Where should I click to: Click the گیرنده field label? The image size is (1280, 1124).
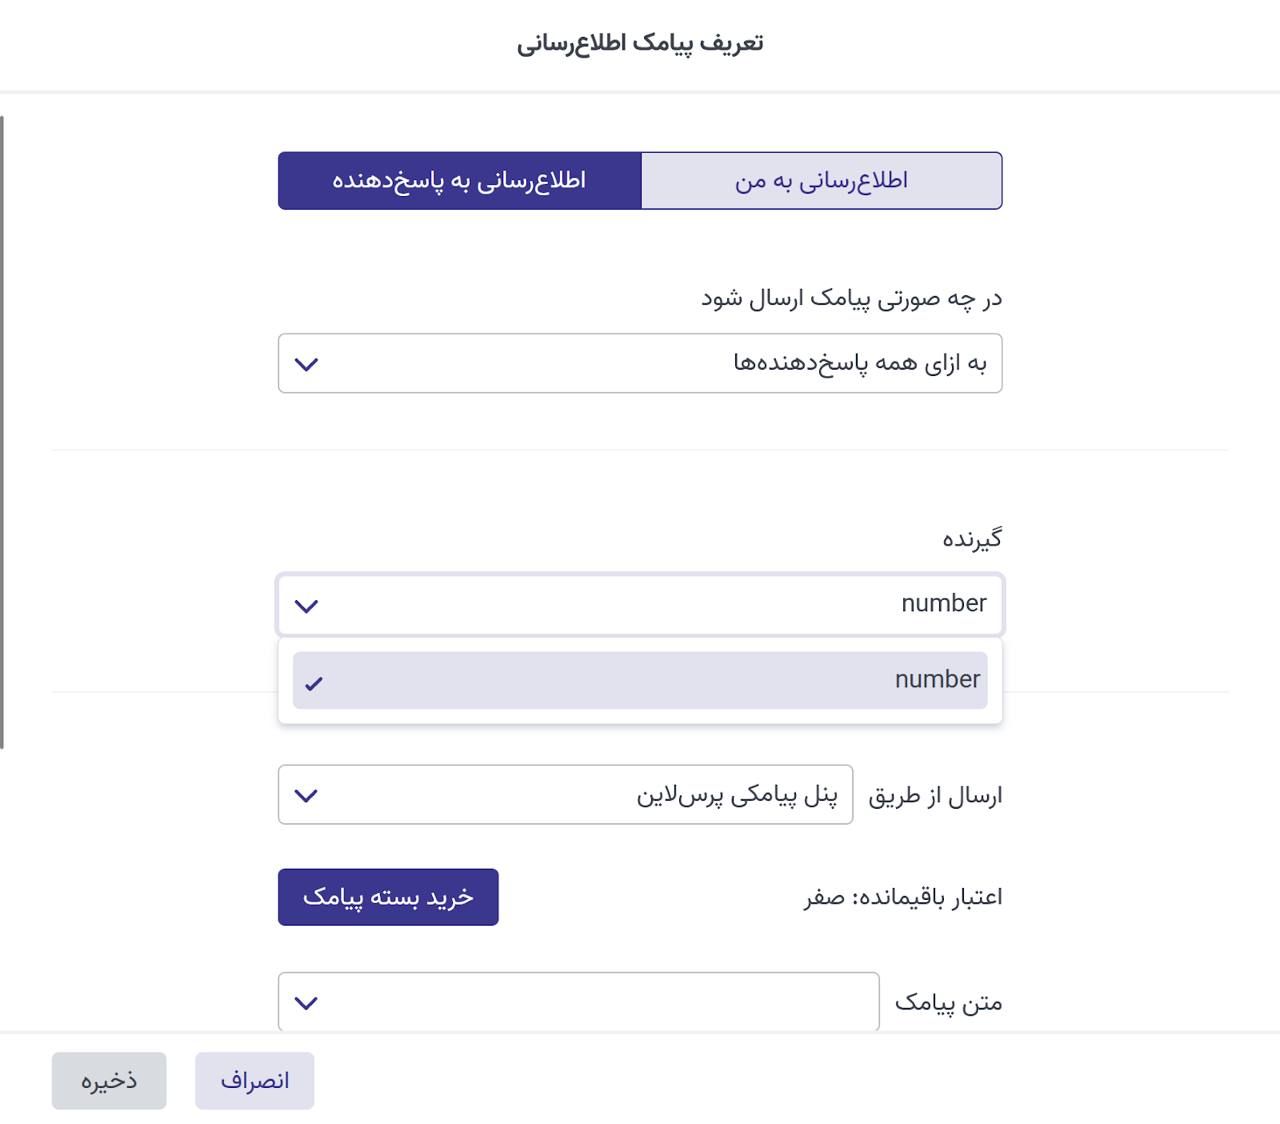pos(972,540)
